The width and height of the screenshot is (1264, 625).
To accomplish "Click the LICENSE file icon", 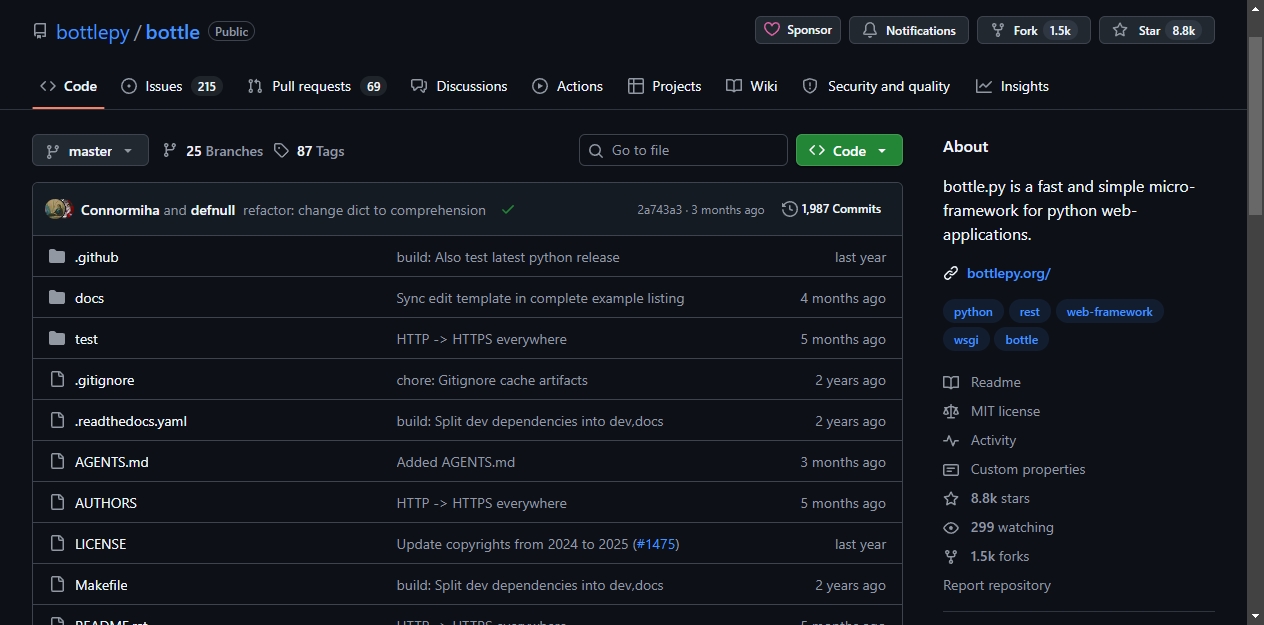I will 57,544.
